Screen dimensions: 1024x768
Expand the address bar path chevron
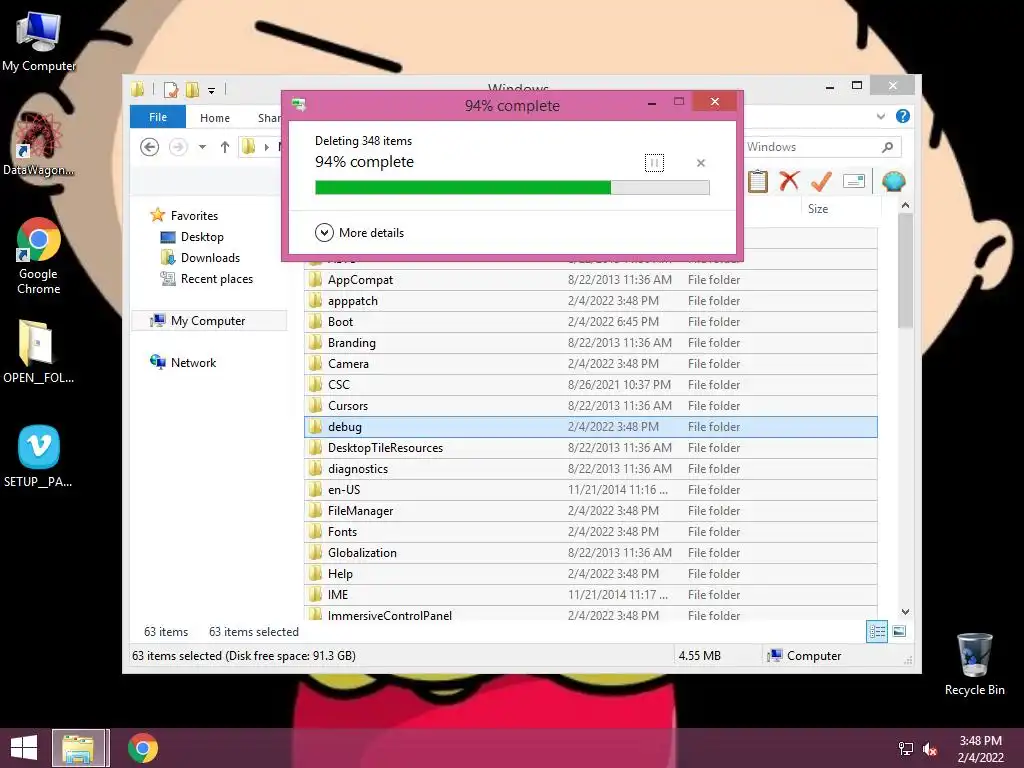click(x=266, y=147)
